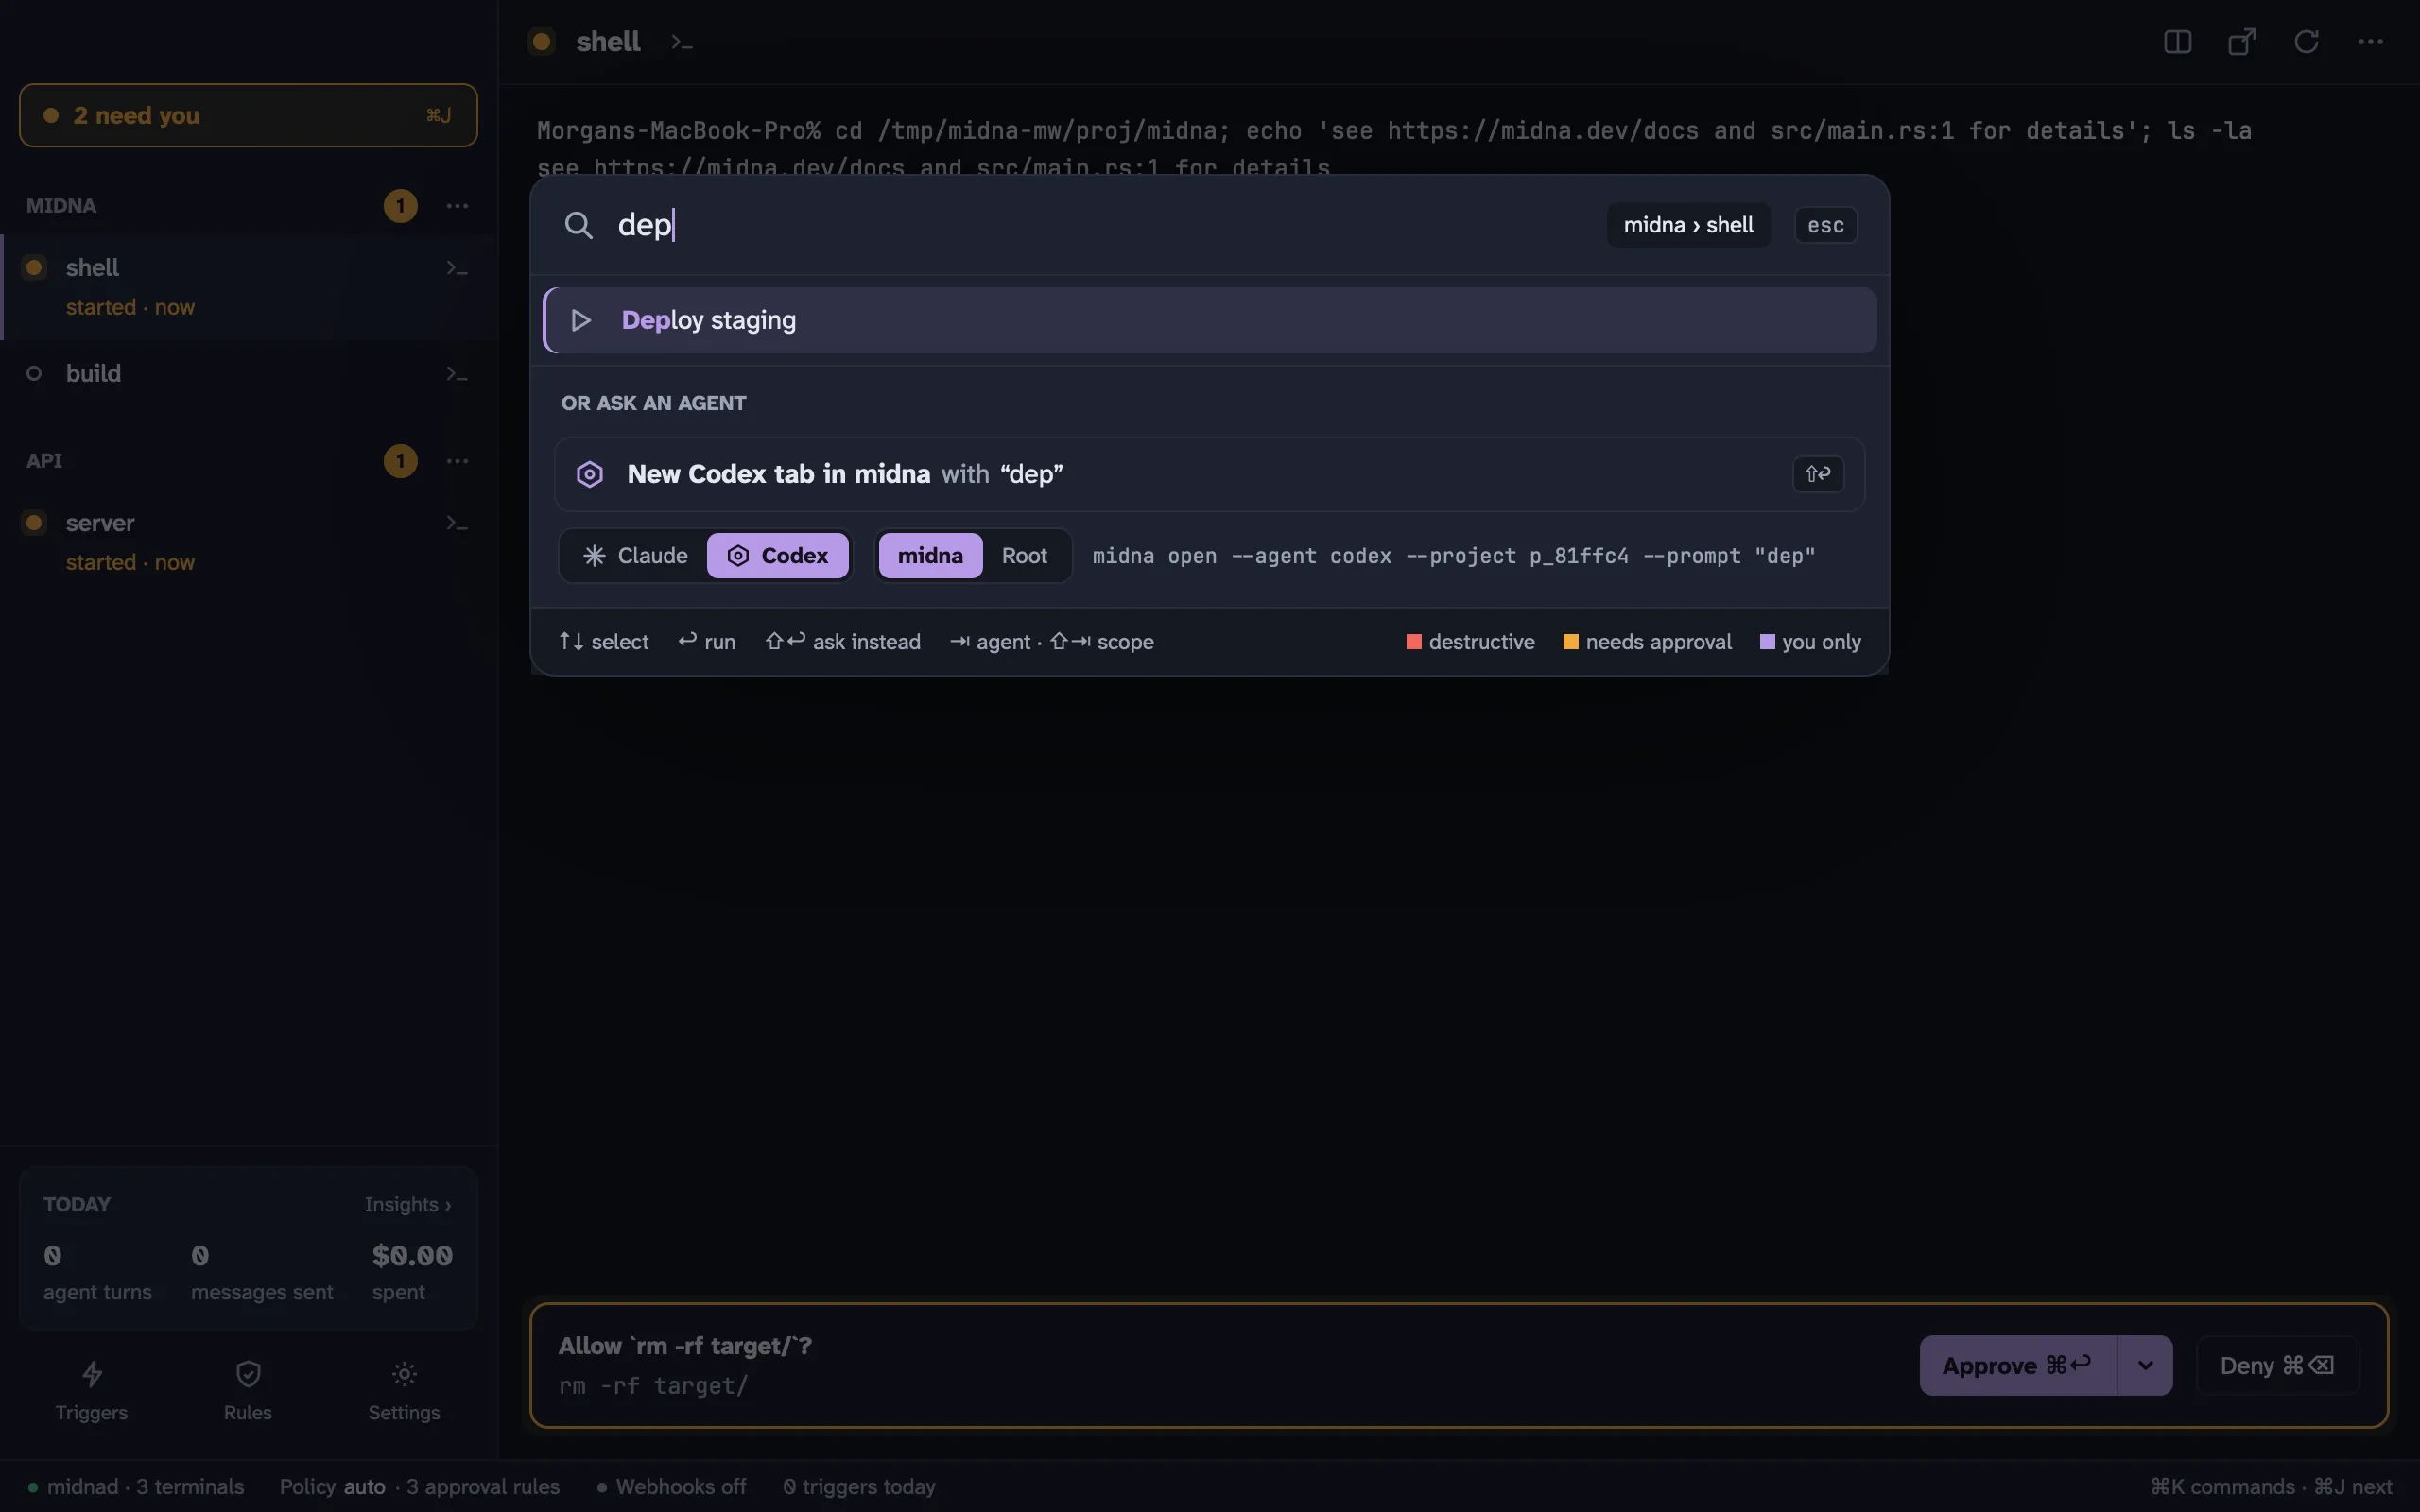The width and height of the screenshot is (2420, 1512).
Task: Click the play icon beside Deploy staging
Action: coord(581,320)
